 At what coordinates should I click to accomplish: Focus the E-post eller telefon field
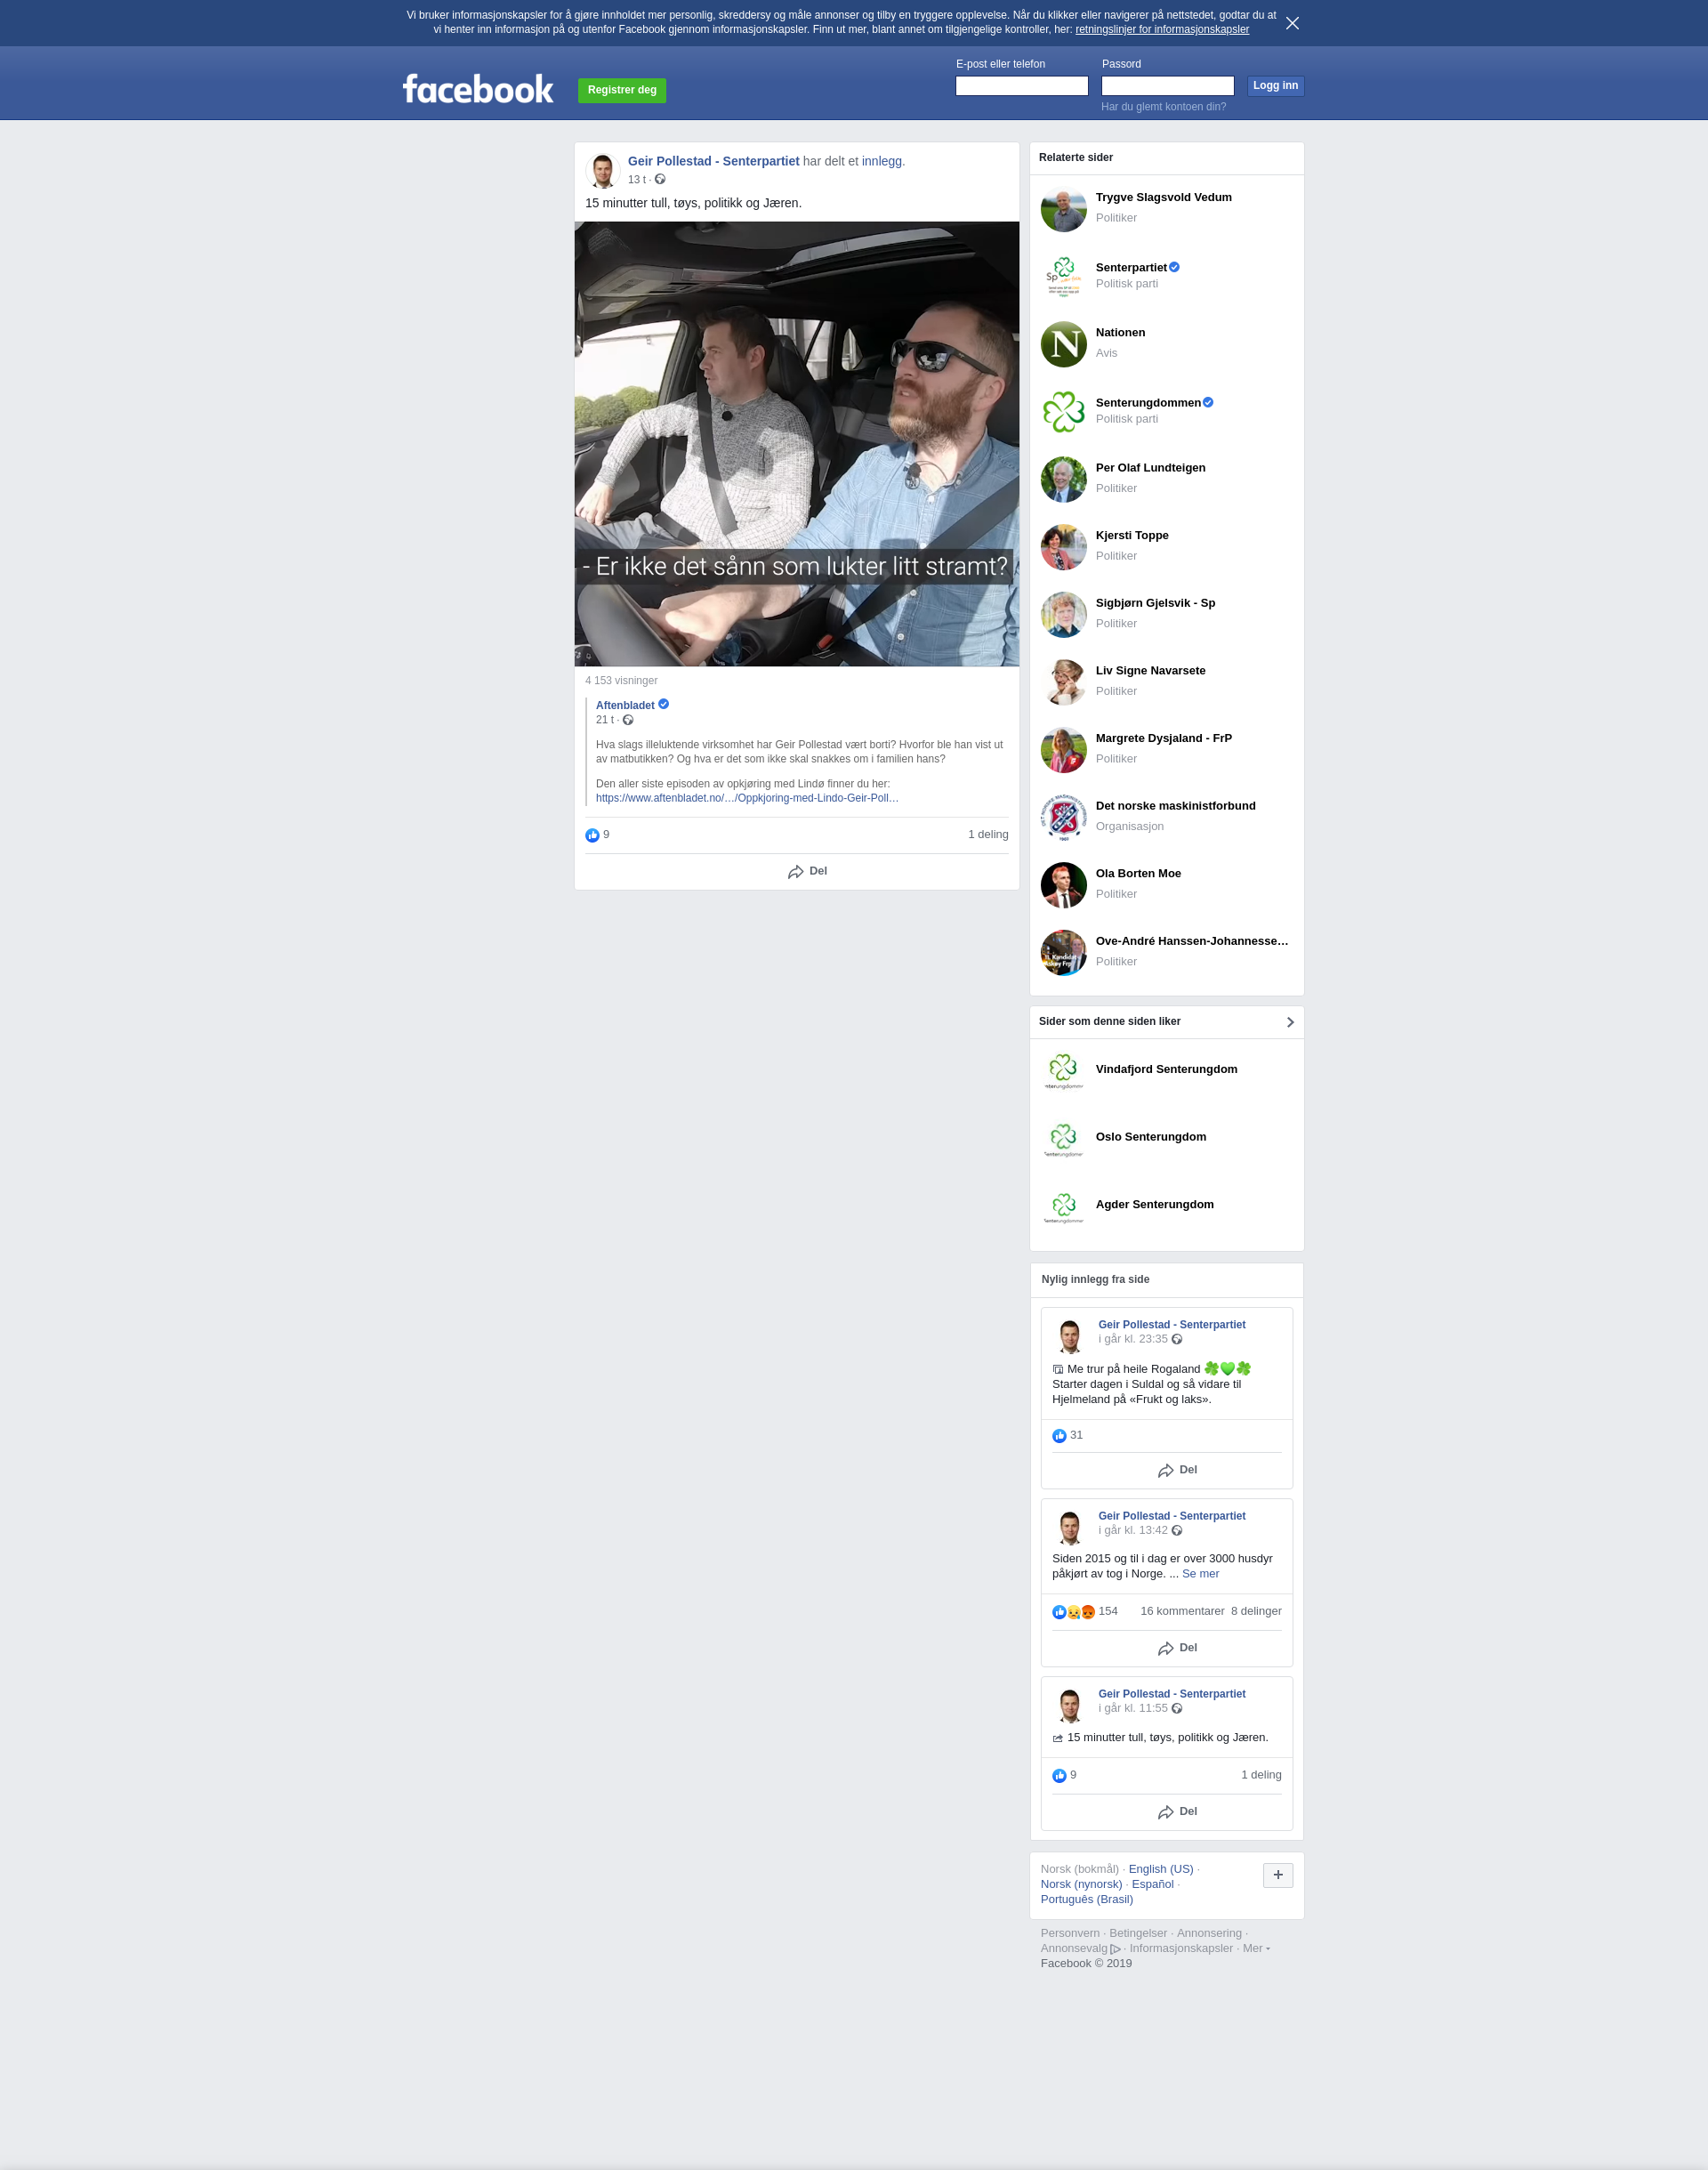(1021, 86)
